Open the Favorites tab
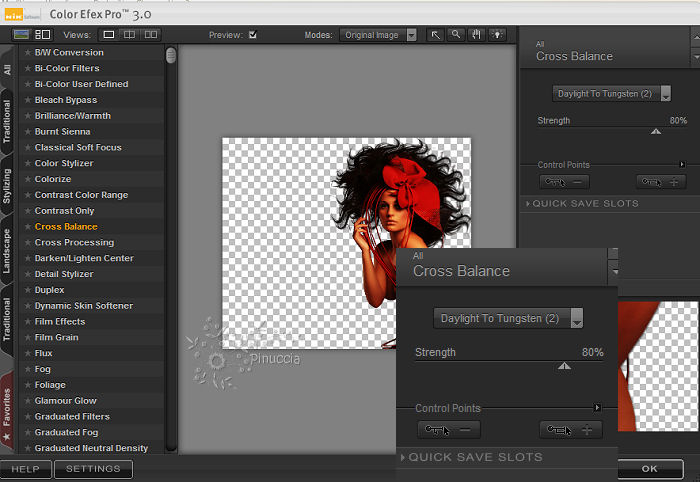 [x=7, y=413]
